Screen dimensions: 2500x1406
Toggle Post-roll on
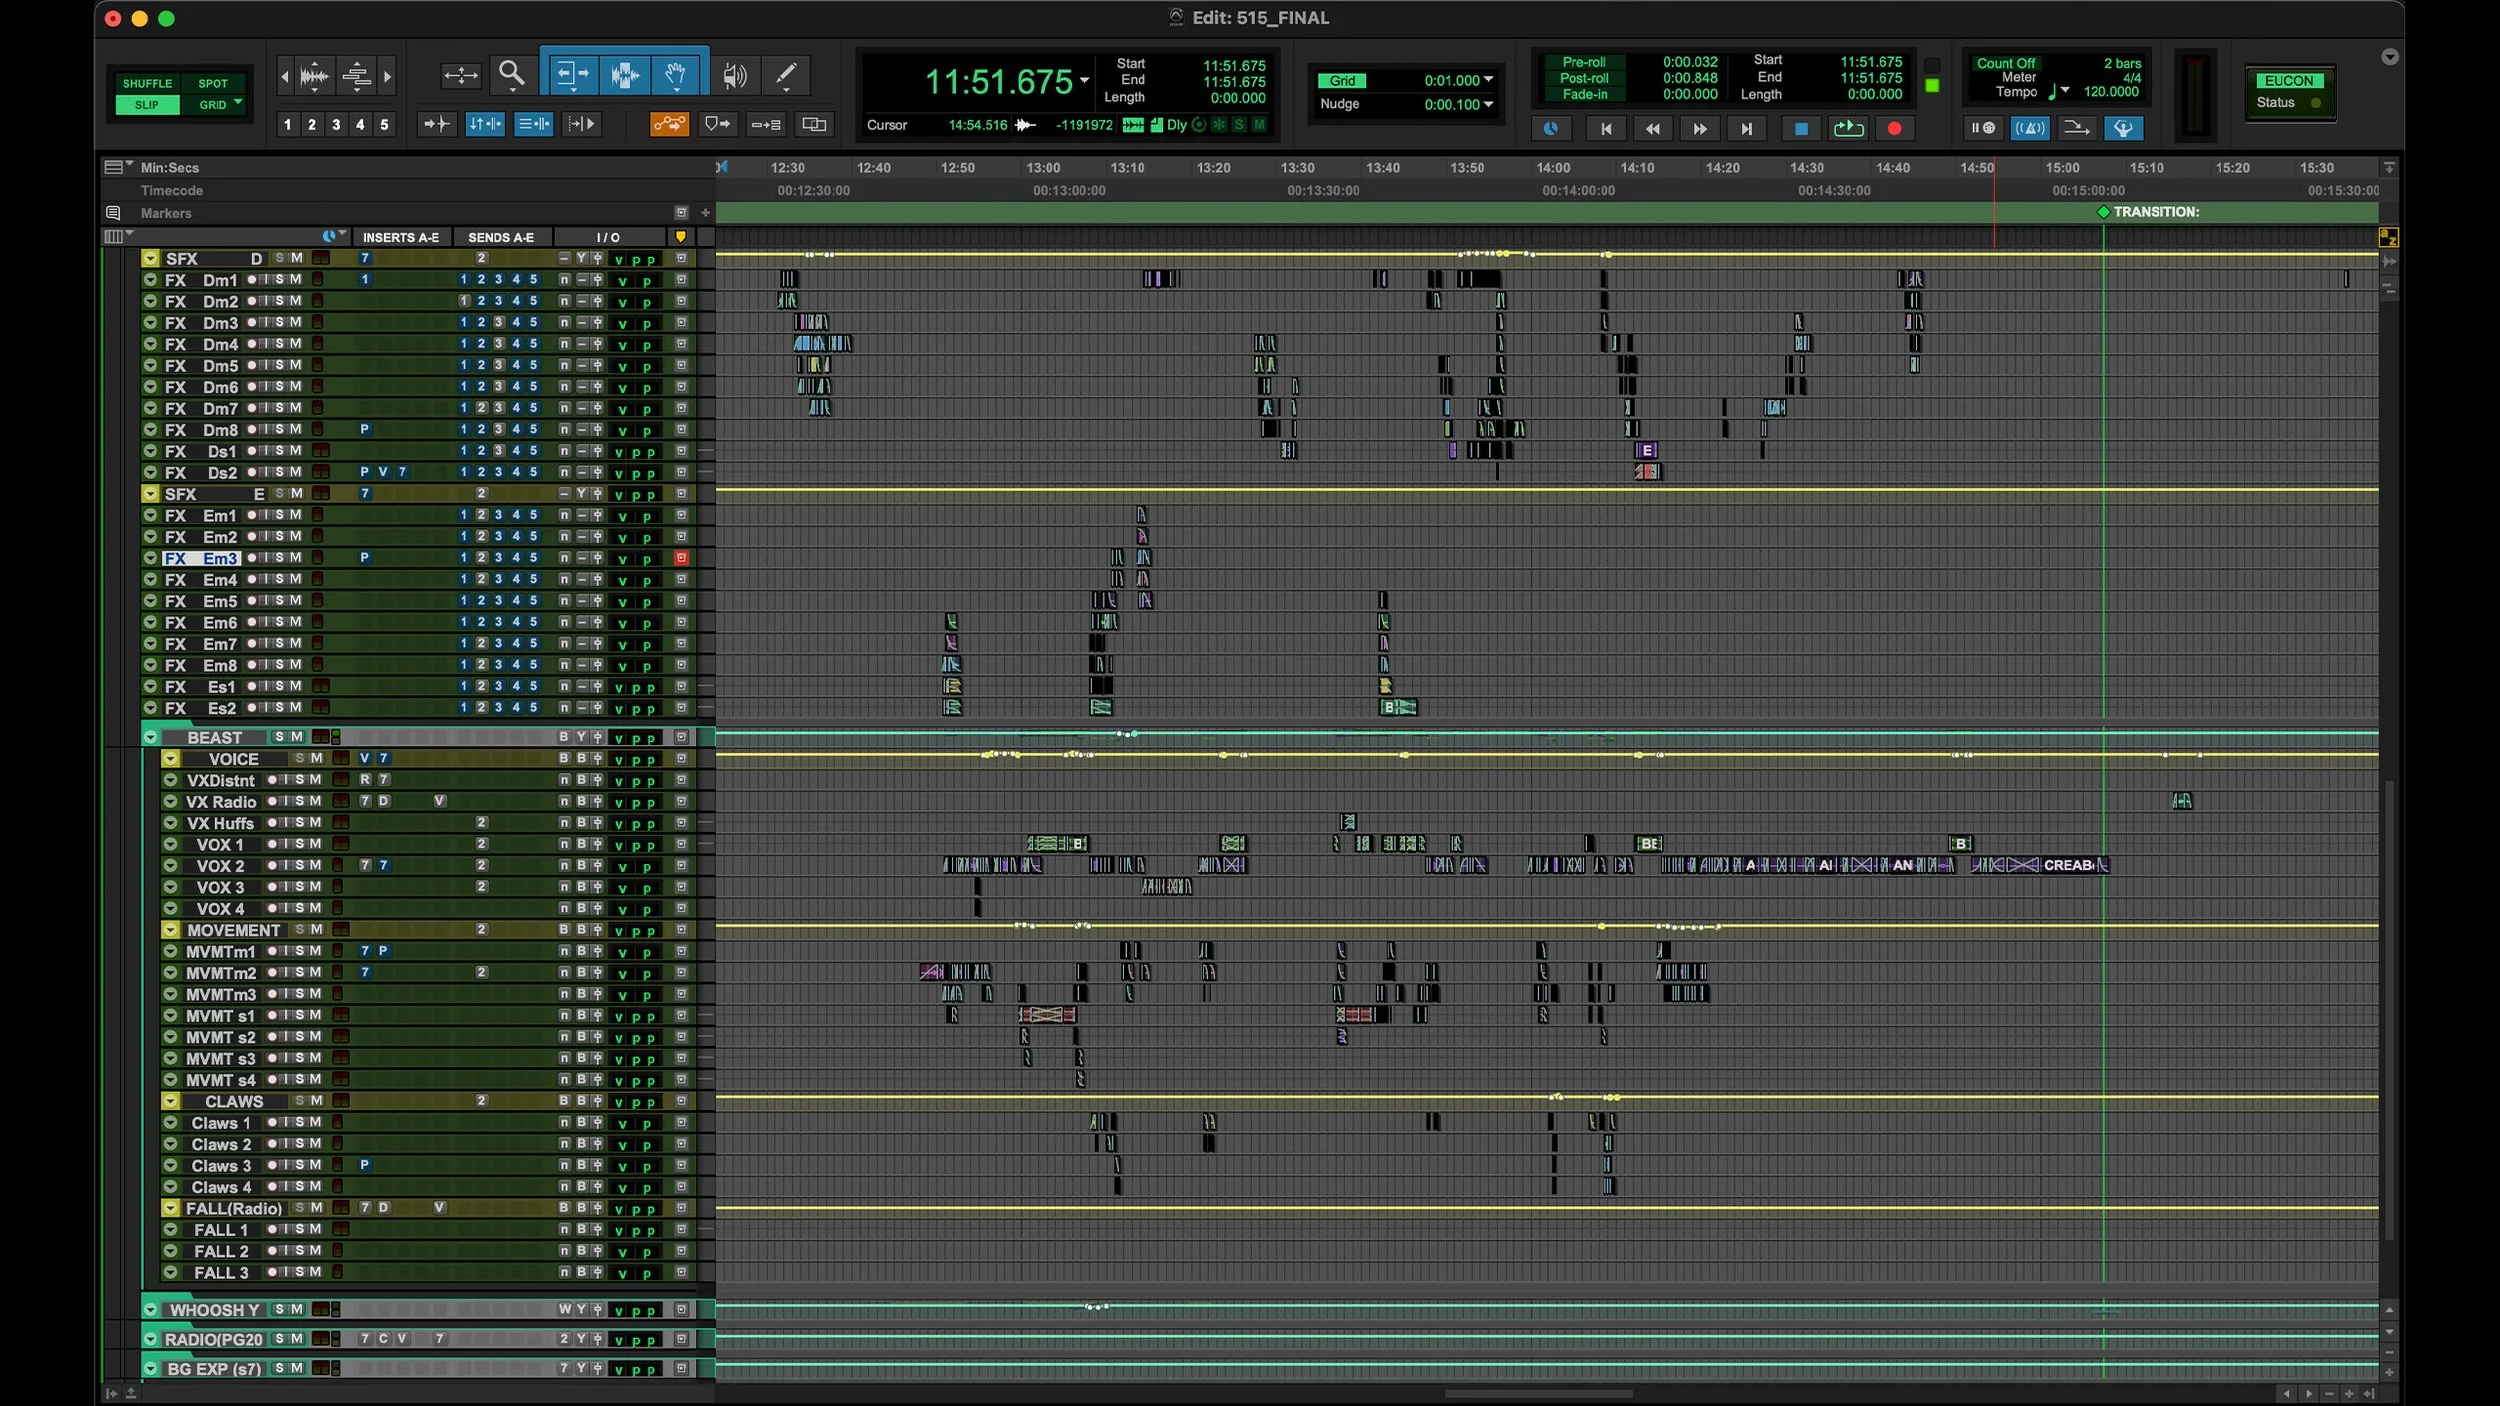(1584, 78)
